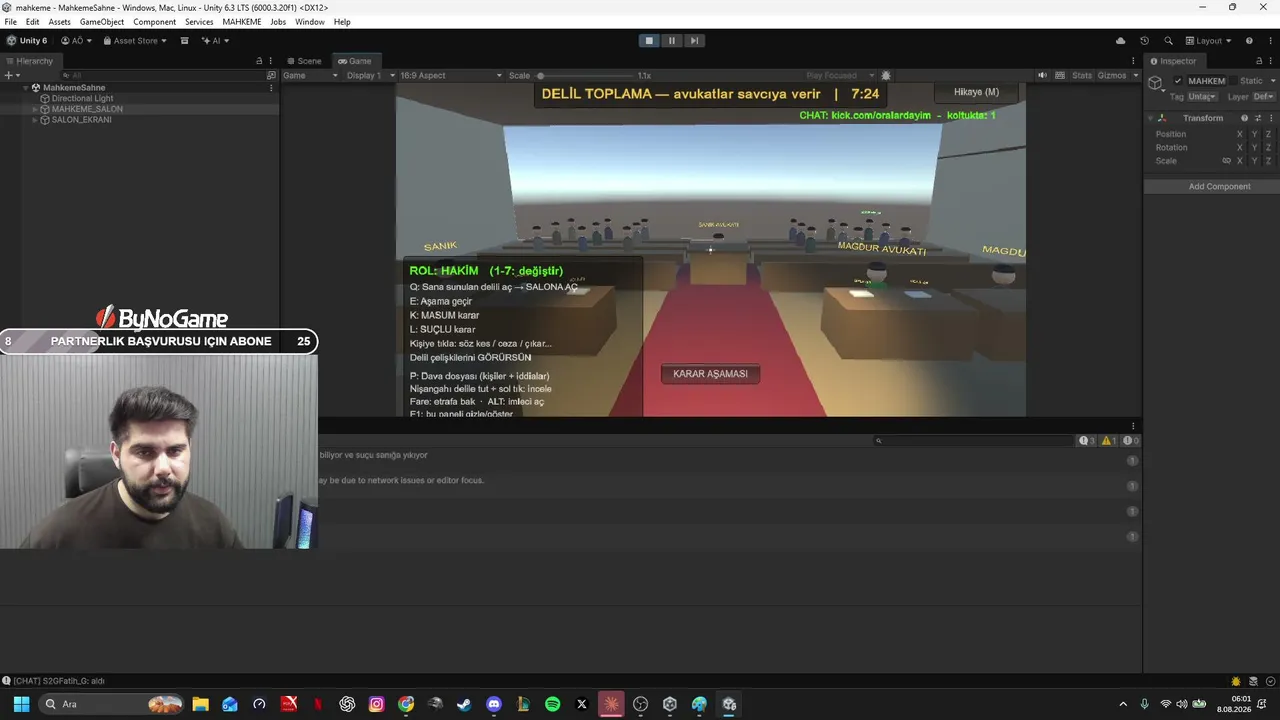Open the Transform component help icon
The height and width of the screenshot is (720, 1280).
(x=1244, y=118)
